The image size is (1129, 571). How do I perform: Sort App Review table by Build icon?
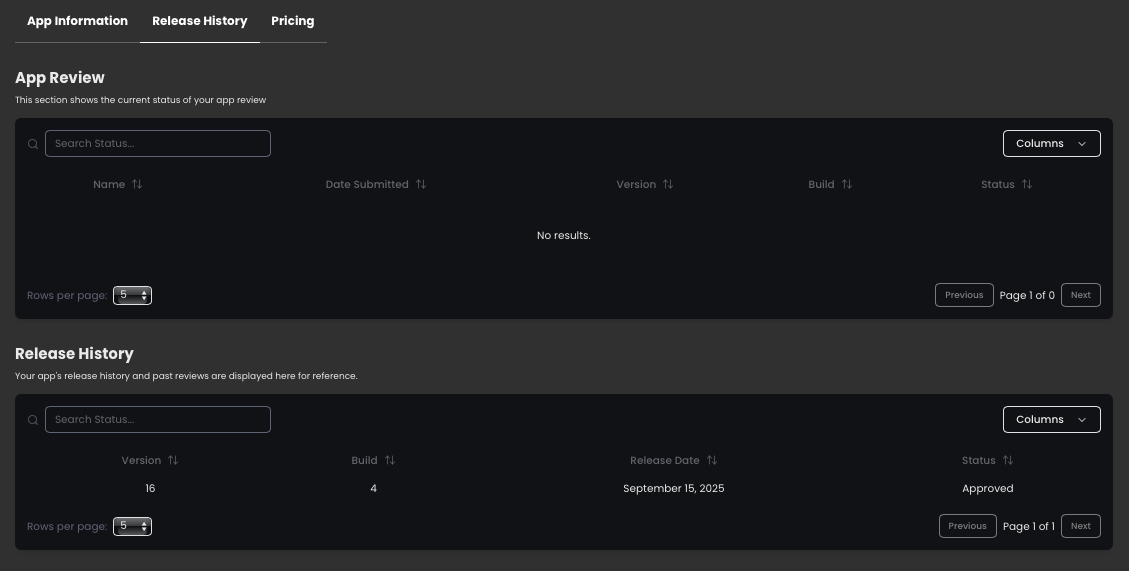(x=847, y=185)
